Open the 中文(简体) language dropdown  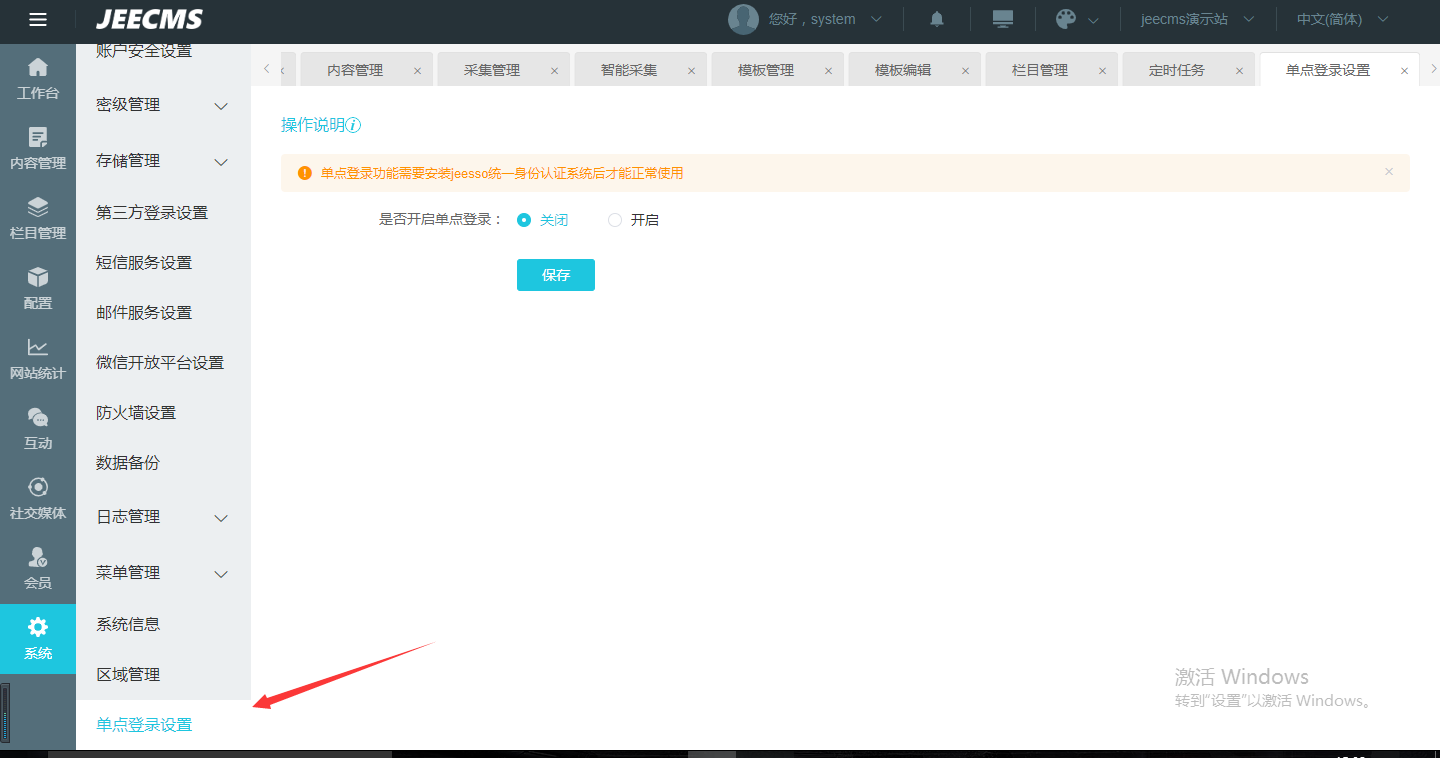click(x=1342, y=19)
